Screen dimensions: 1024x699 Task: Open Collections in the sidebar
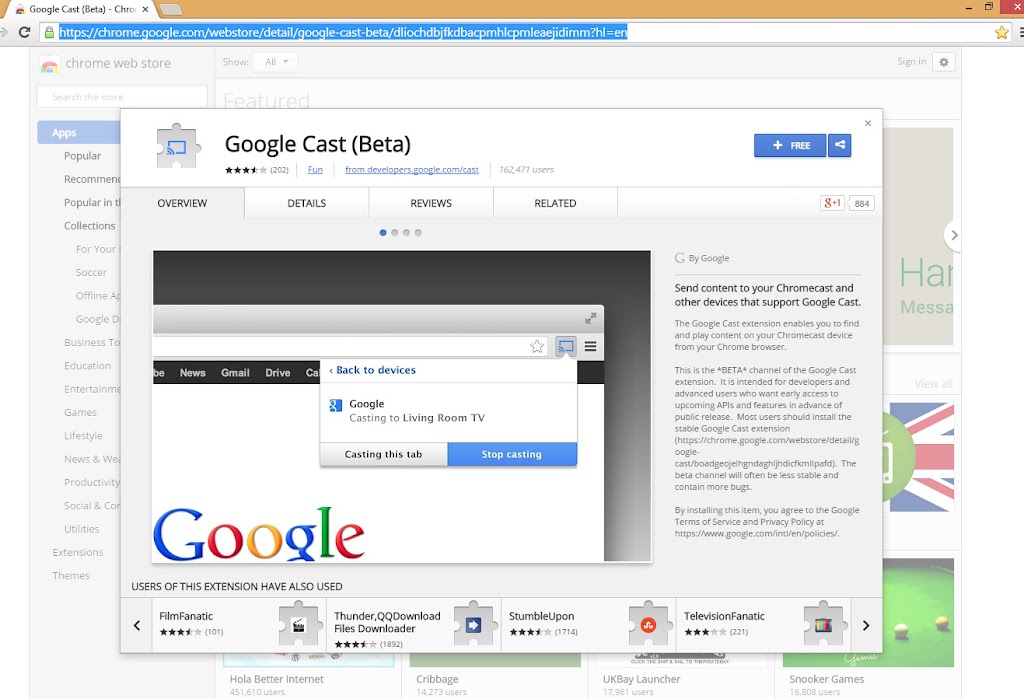coord(89,225)
